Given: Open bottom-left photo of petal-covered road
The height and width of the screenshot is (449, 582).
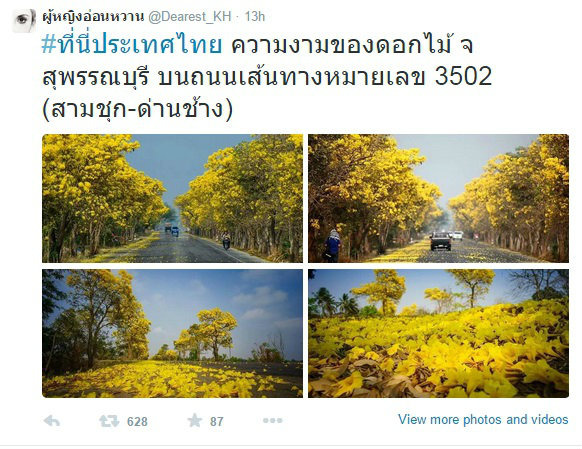Looking at the screenshot, I should coord(172,333).
